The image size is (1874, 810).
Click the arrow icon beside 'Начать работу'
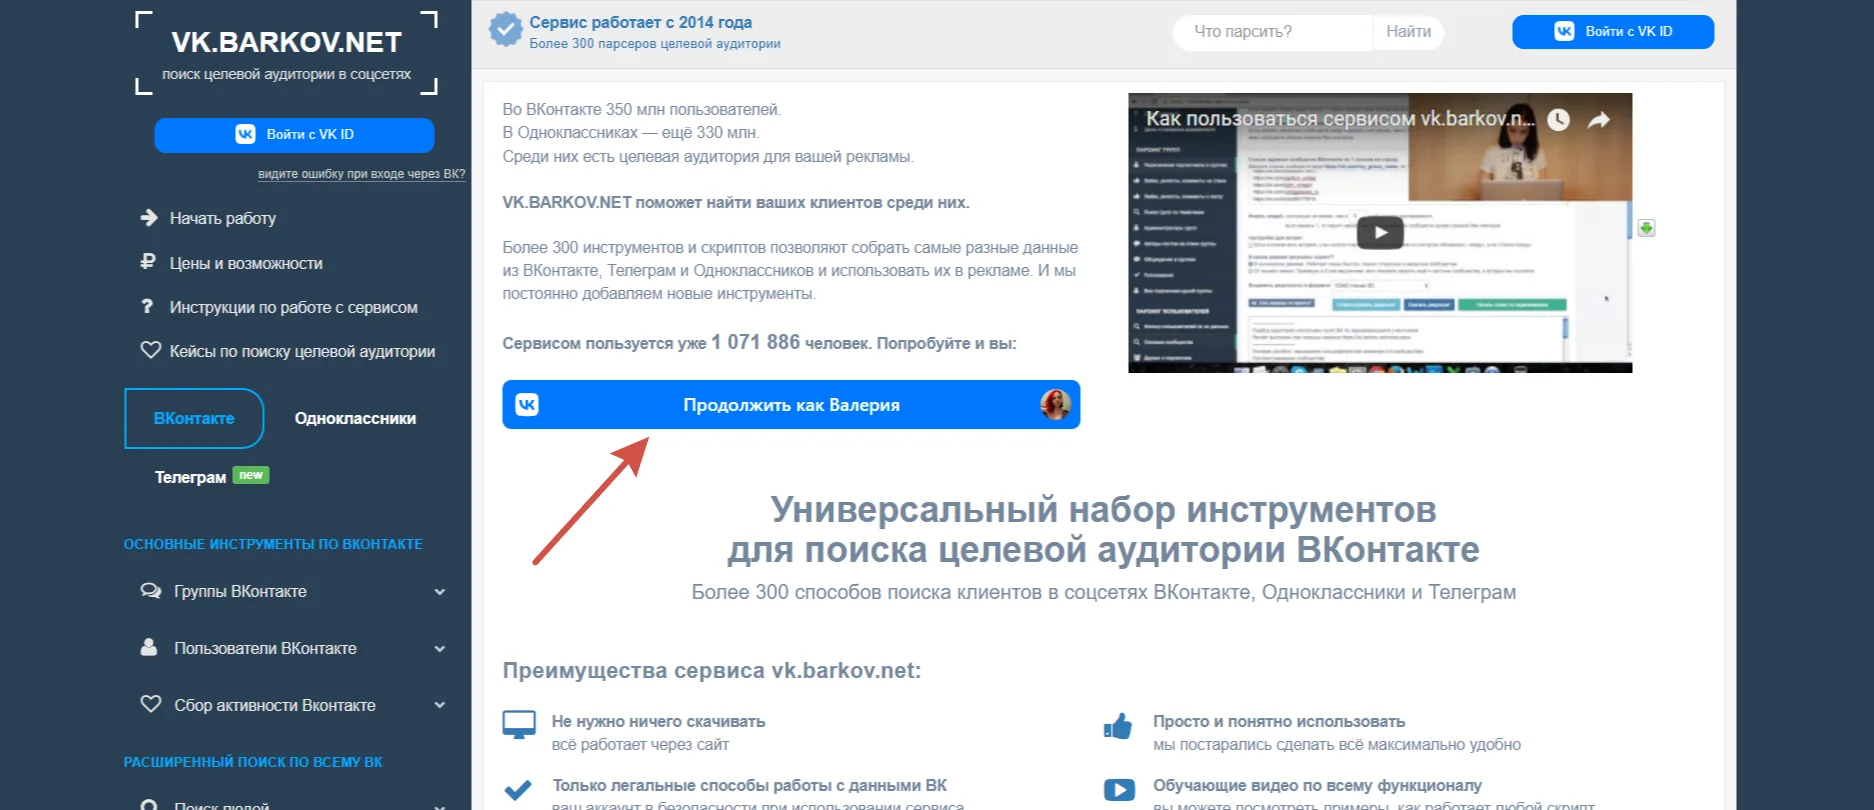click(x=149, y=217)
